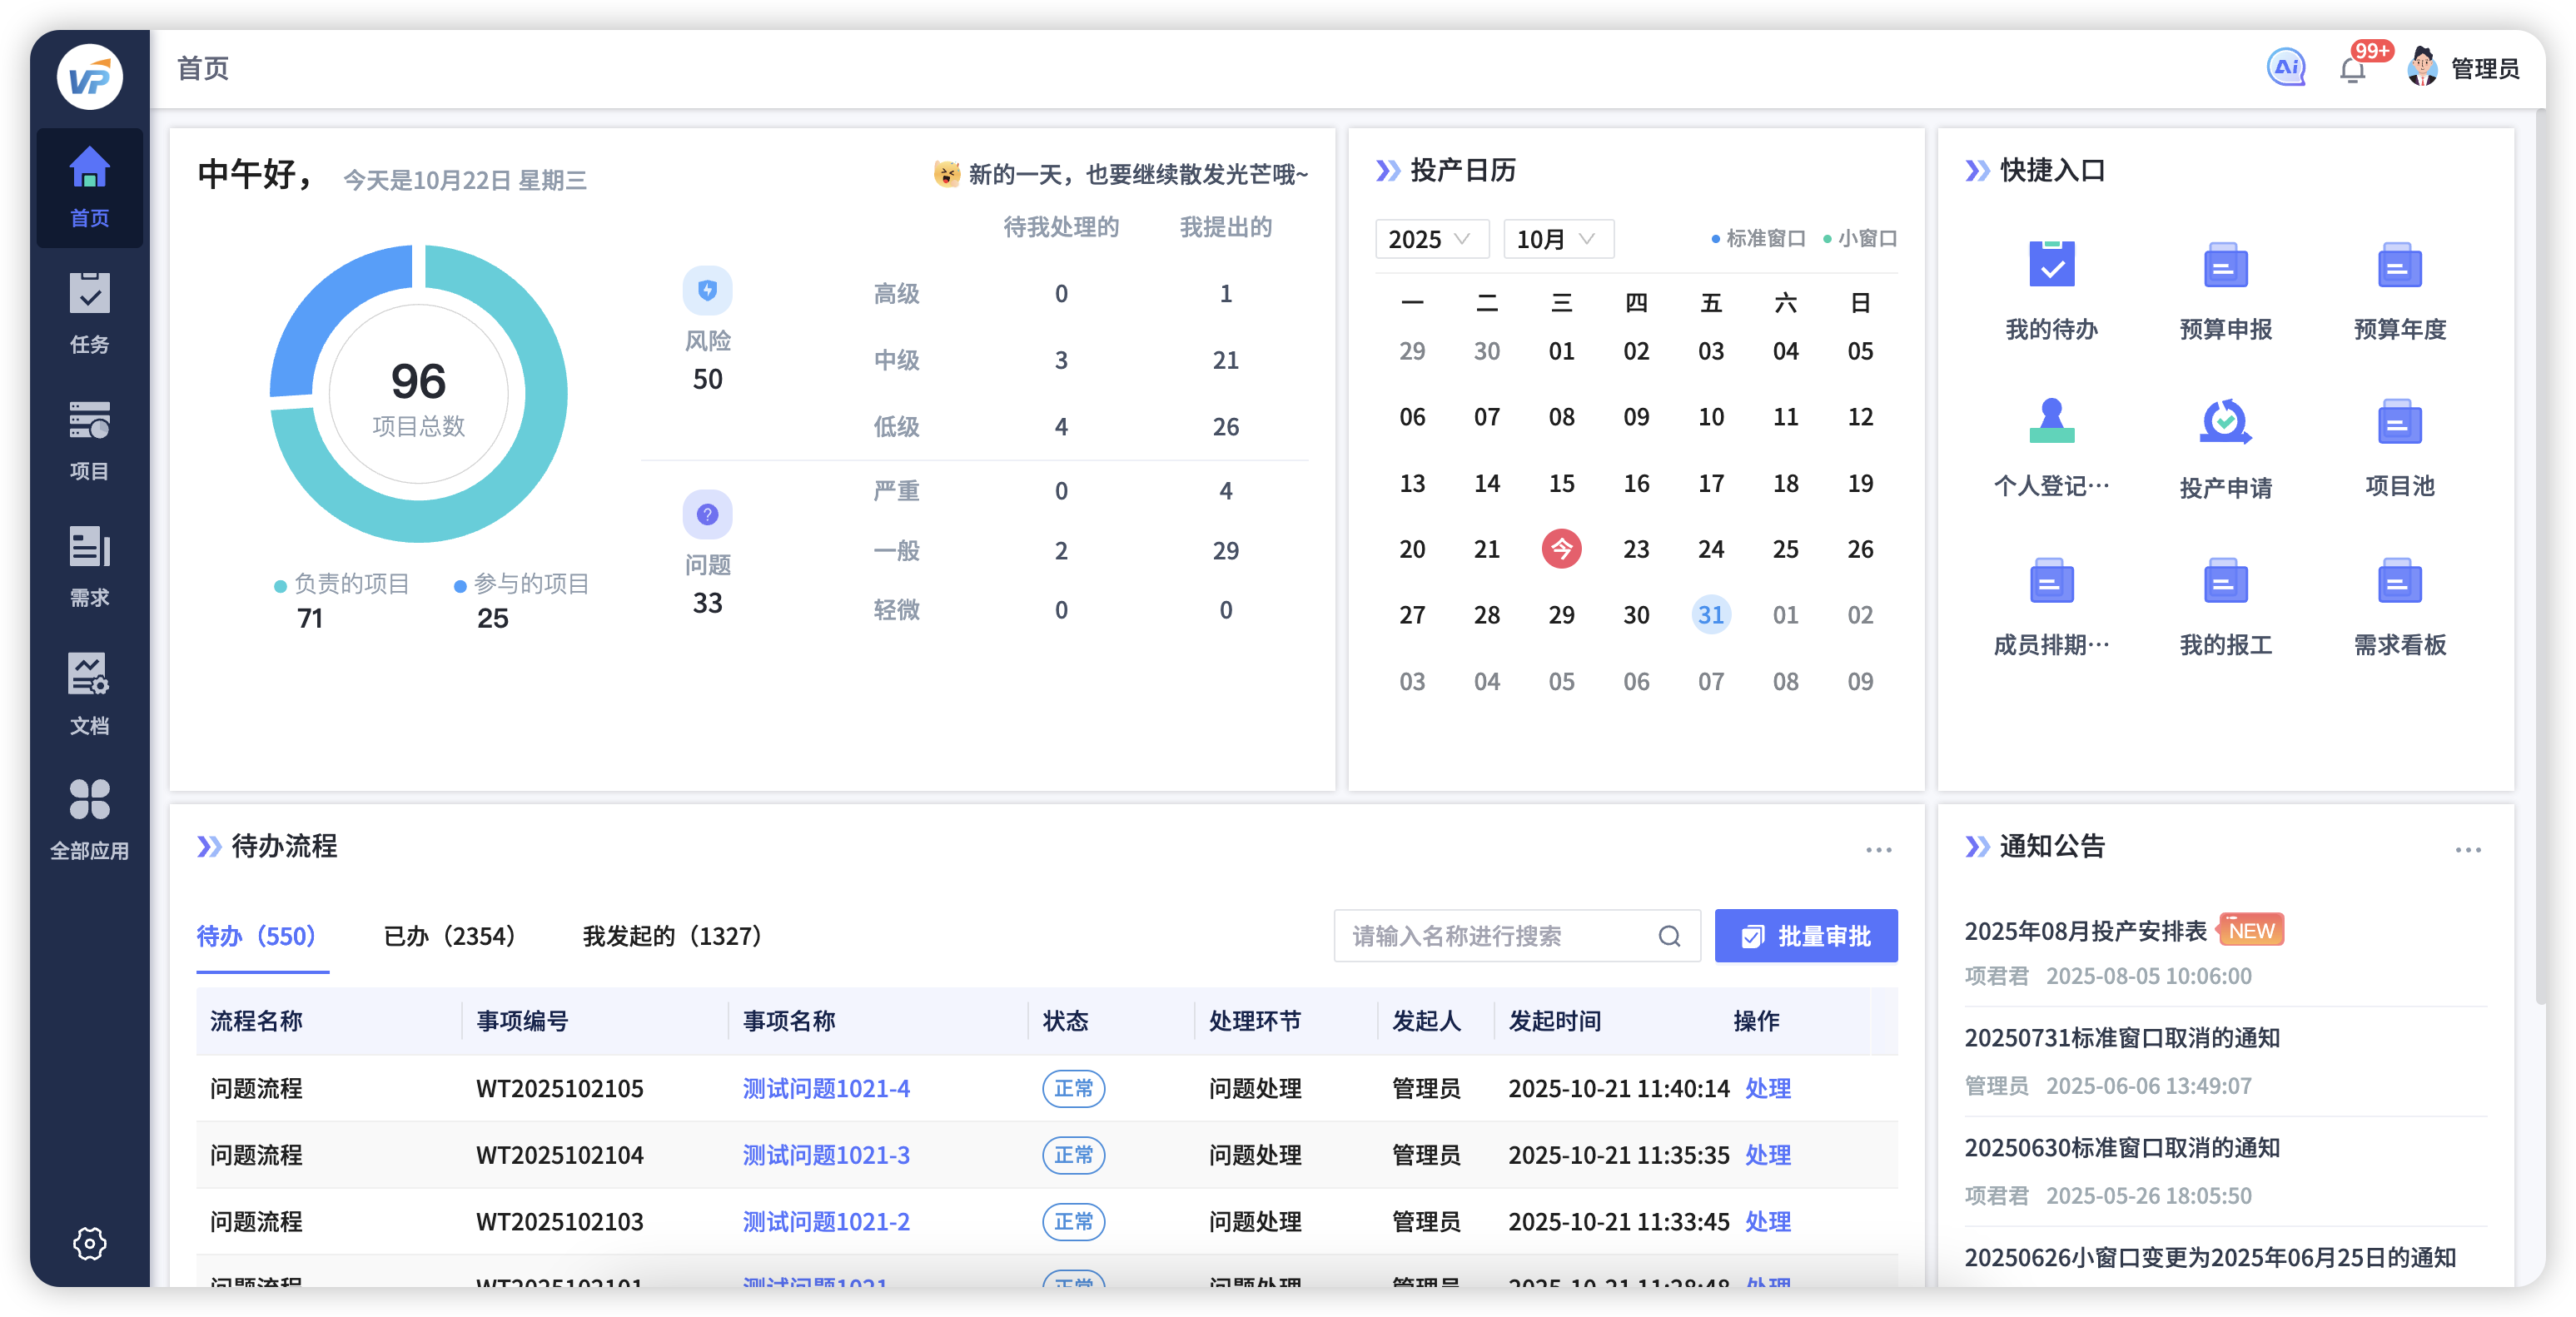Click the settings gear in sidebar

[89, 1242]
